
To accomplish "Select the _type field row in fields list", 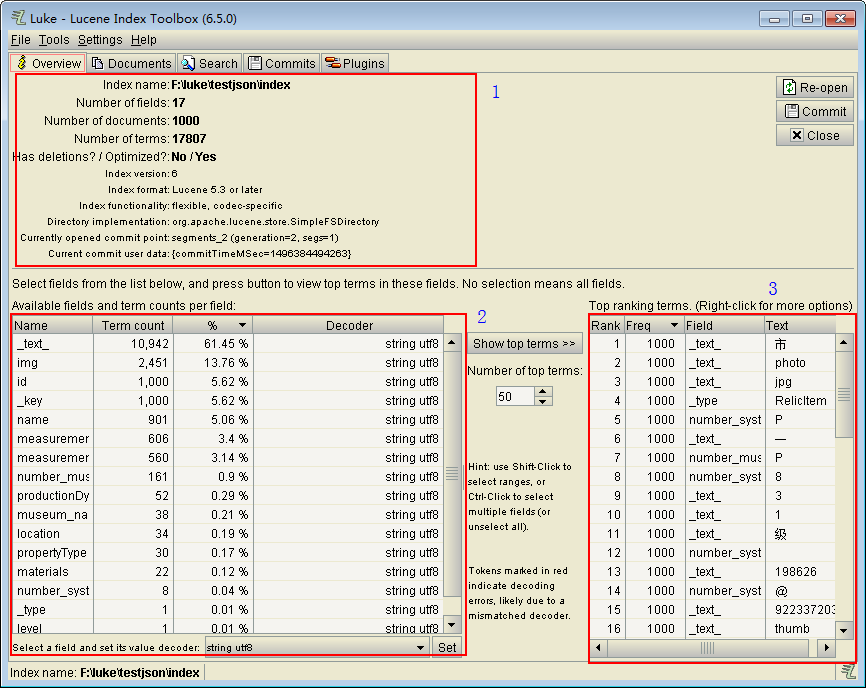I will pyautogui.click(x=228, y=610).
